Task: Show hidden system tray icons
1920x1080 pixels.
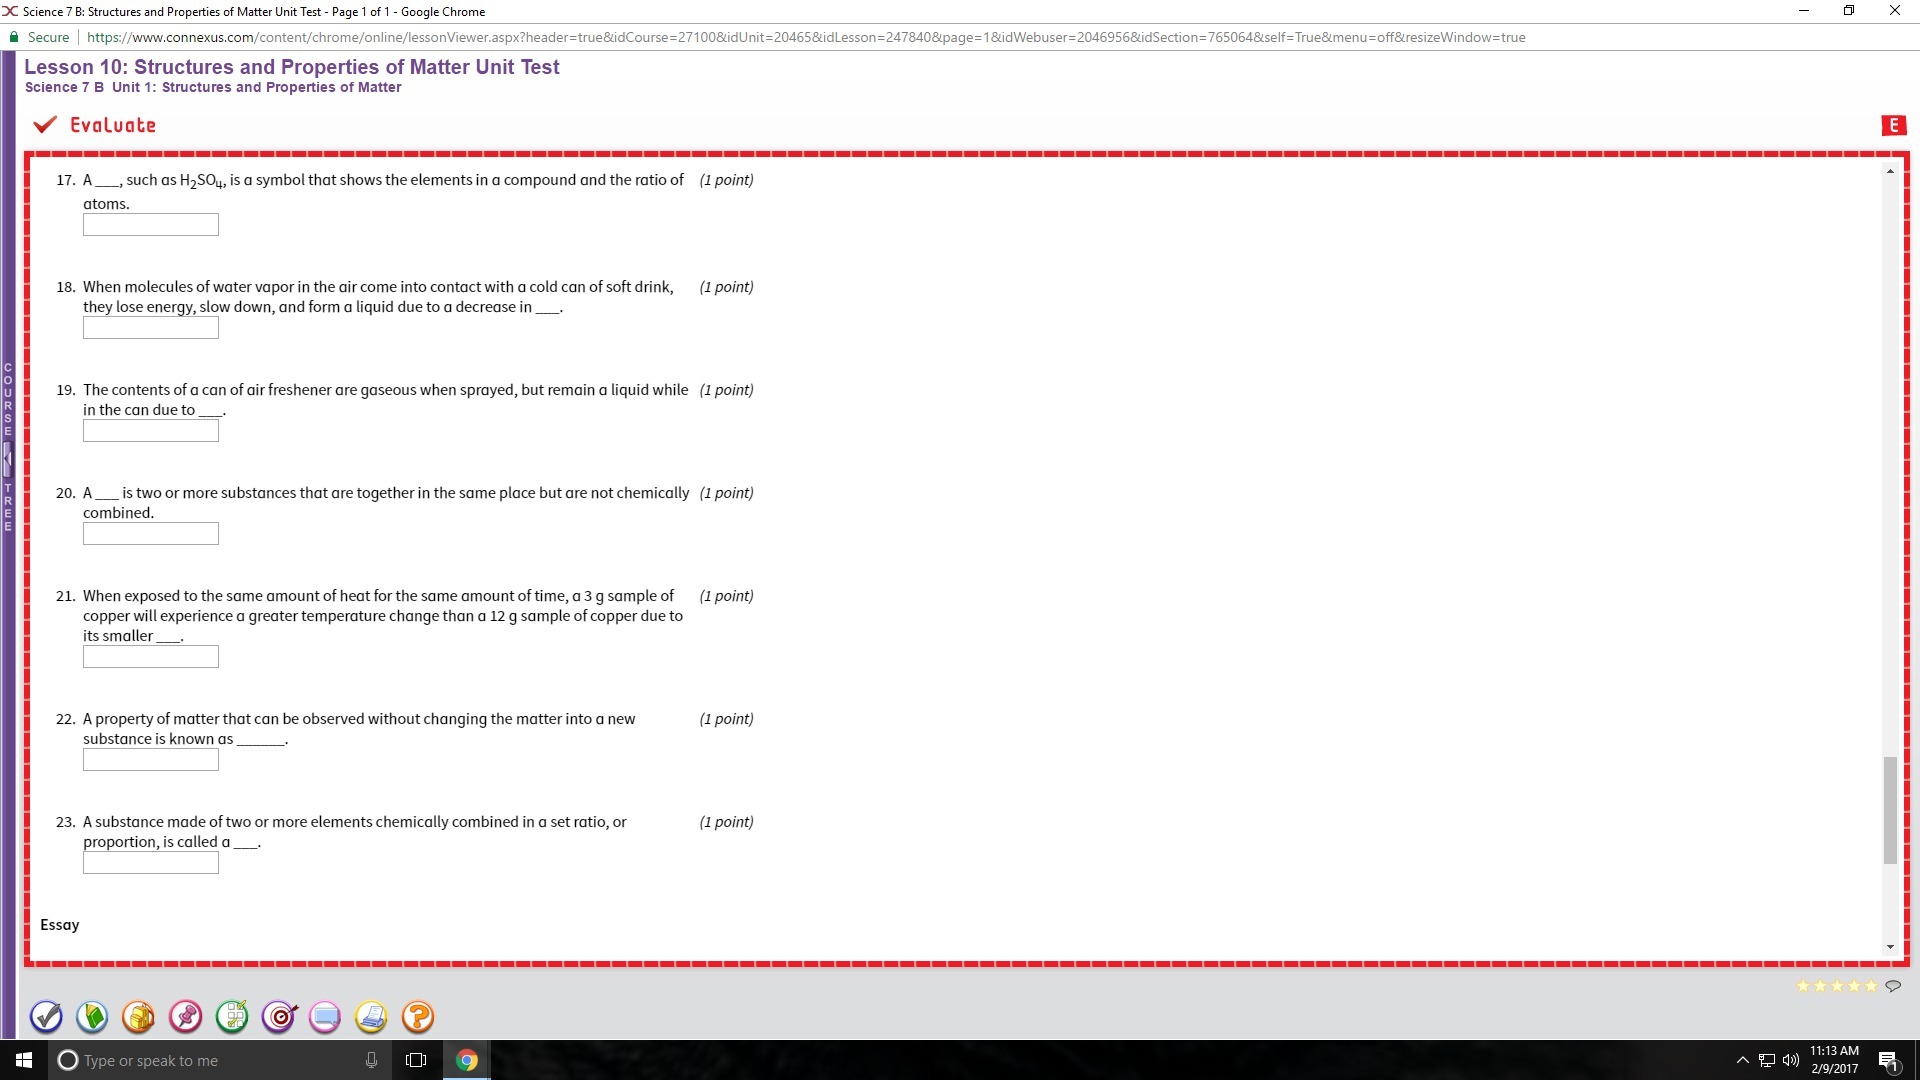Action: click(1742, 1060)
